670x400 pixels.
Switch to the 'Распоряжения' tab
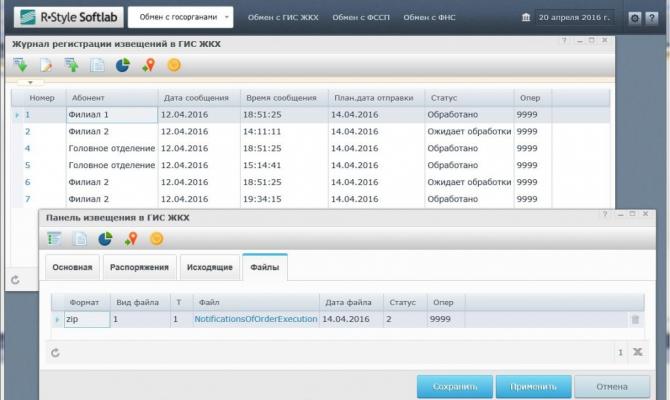pos(139,267)
